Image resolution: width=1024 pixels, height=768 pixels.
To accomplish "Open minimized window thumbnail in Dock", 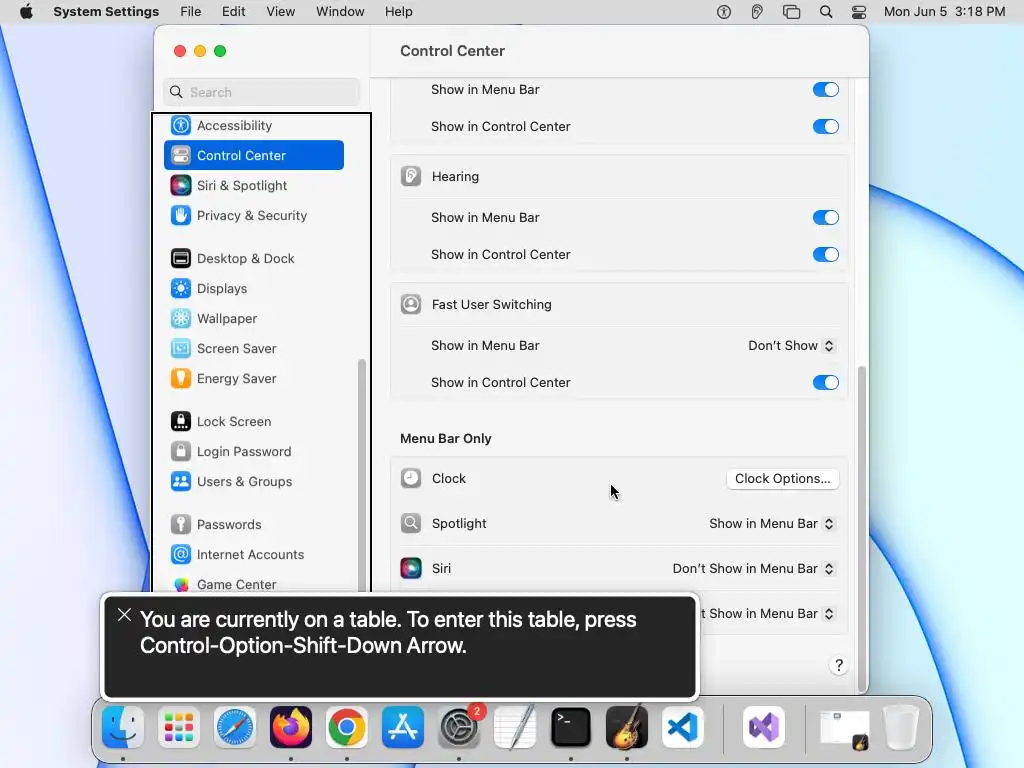I will pyautogui.click(x=845, y=728).
